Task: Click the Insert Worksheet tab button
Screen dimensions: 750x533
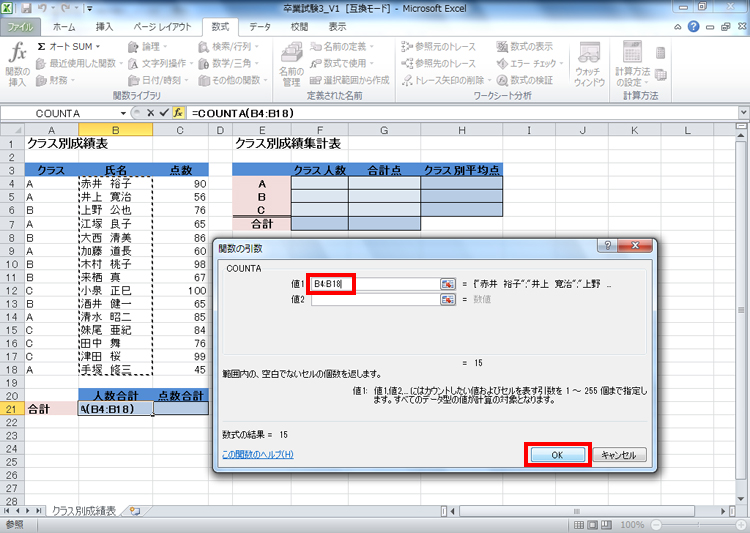Action: tap(135, 511)
